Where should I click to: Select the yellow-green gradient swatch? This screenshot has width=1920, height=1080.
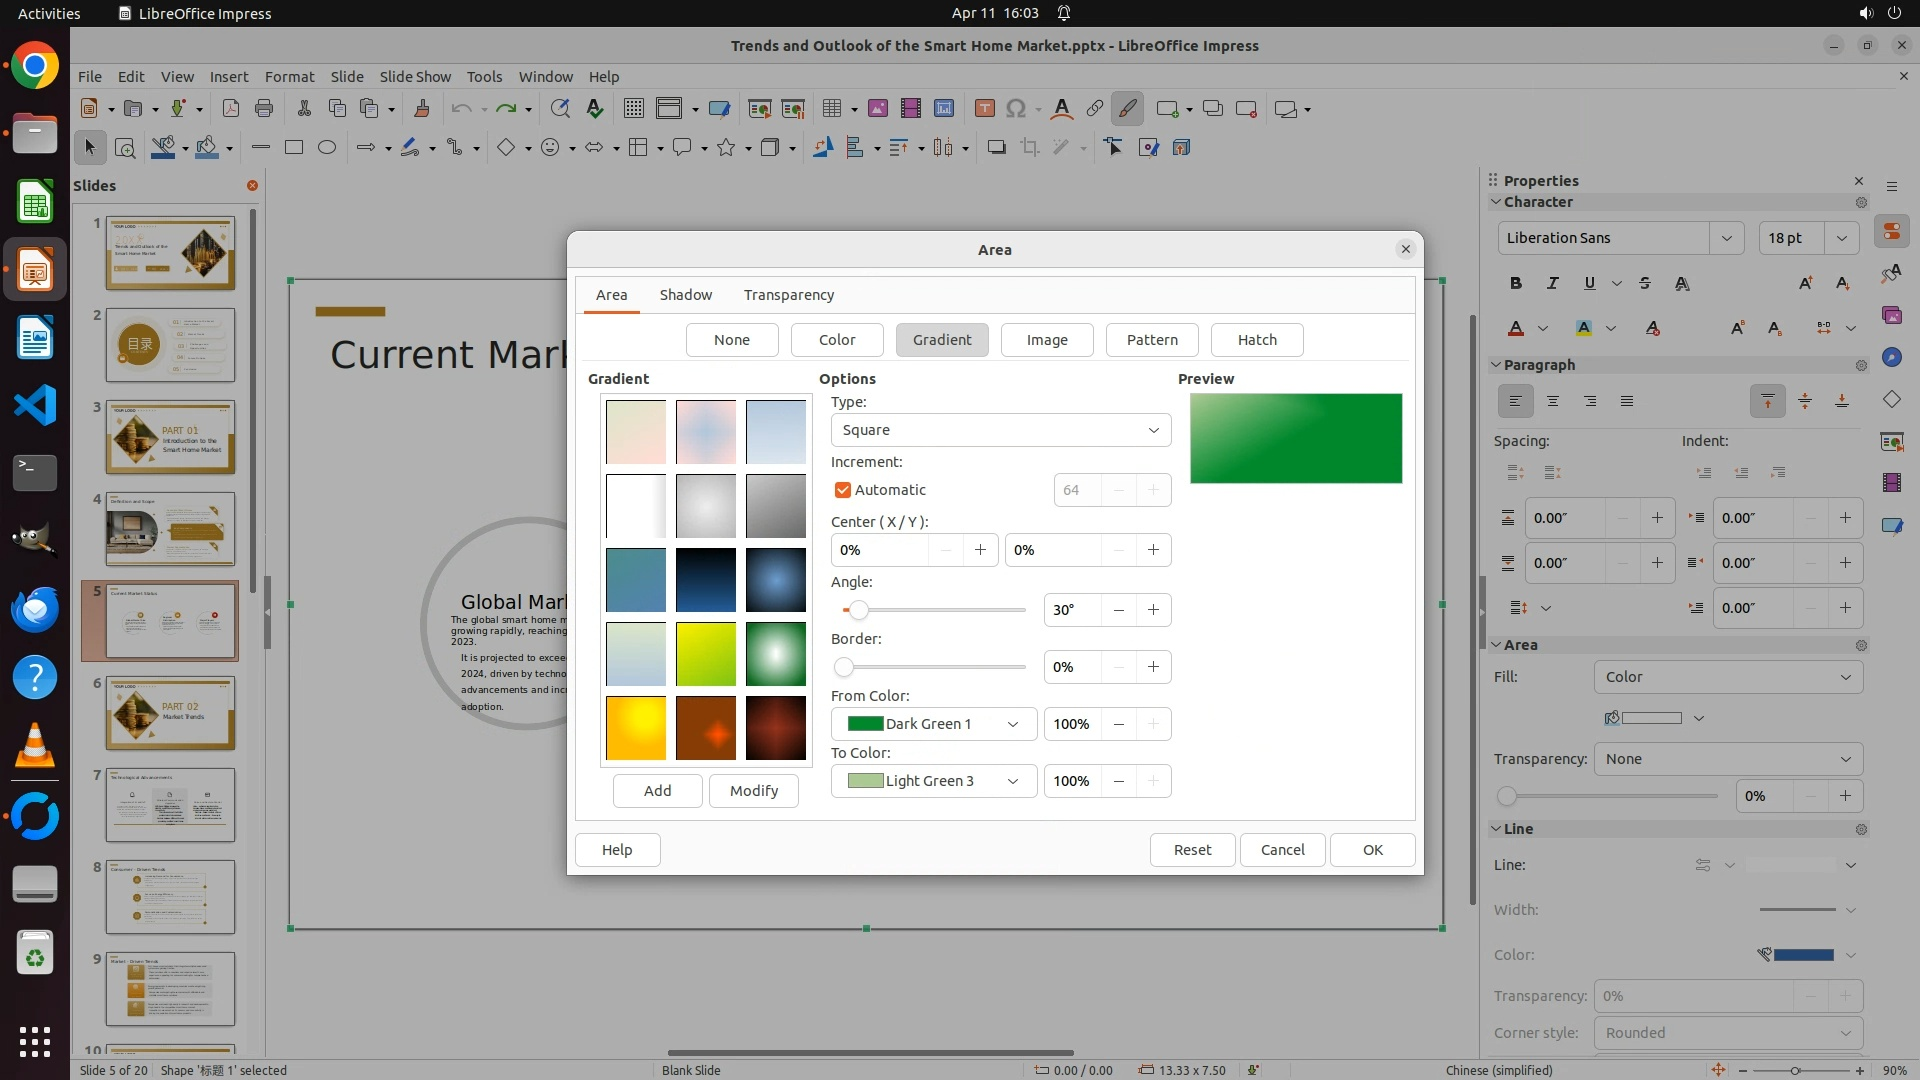pos(706,654)
